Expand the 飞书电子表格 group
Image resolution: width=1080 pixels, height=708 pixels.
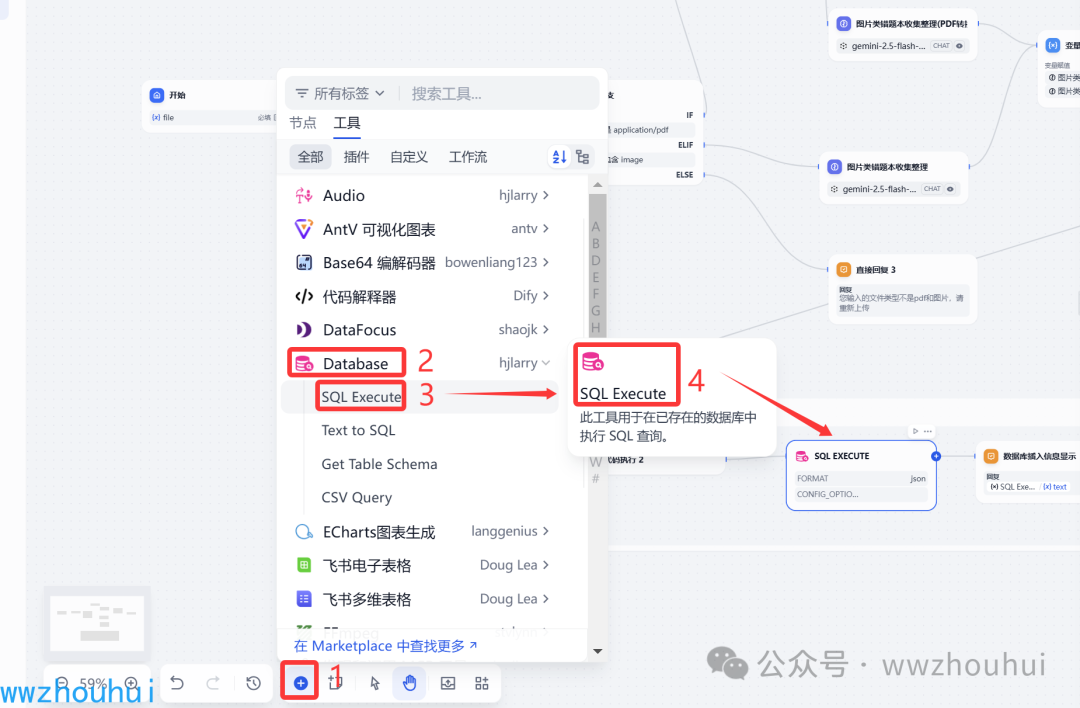point(546,565)
